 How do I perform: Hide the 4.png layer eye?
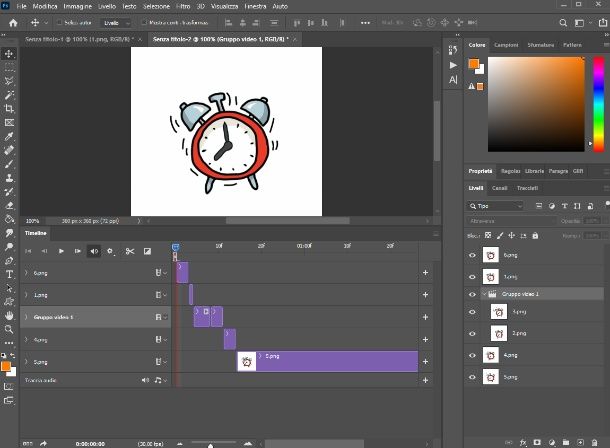(x=472, y=355)
